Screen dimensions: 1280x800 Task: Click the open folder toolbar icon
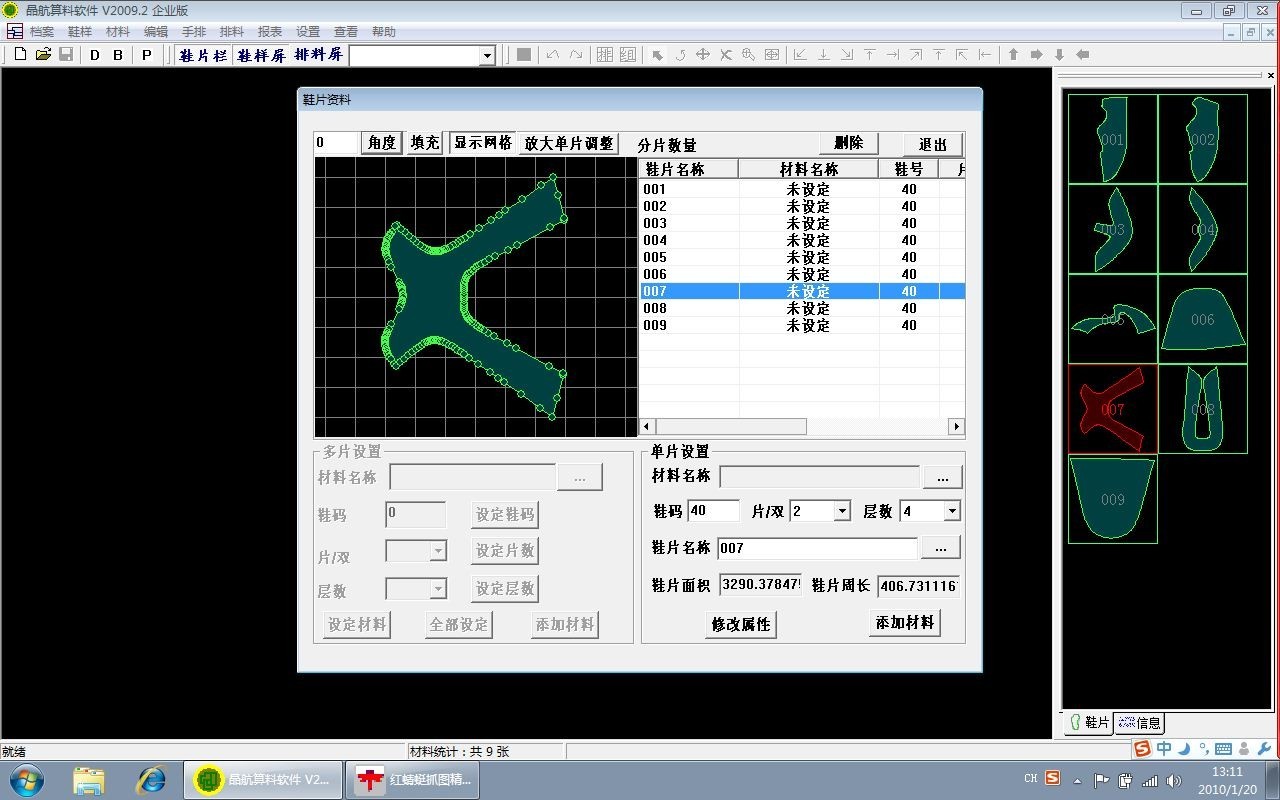(43, 55)
